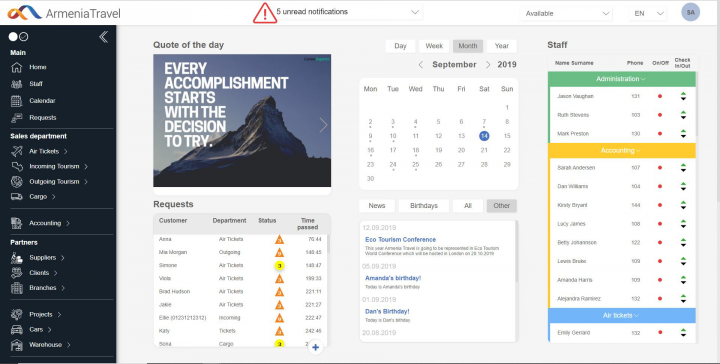
Task: Toggle Sarah Andersen's check in/out arrows
Action: (683, 168)
